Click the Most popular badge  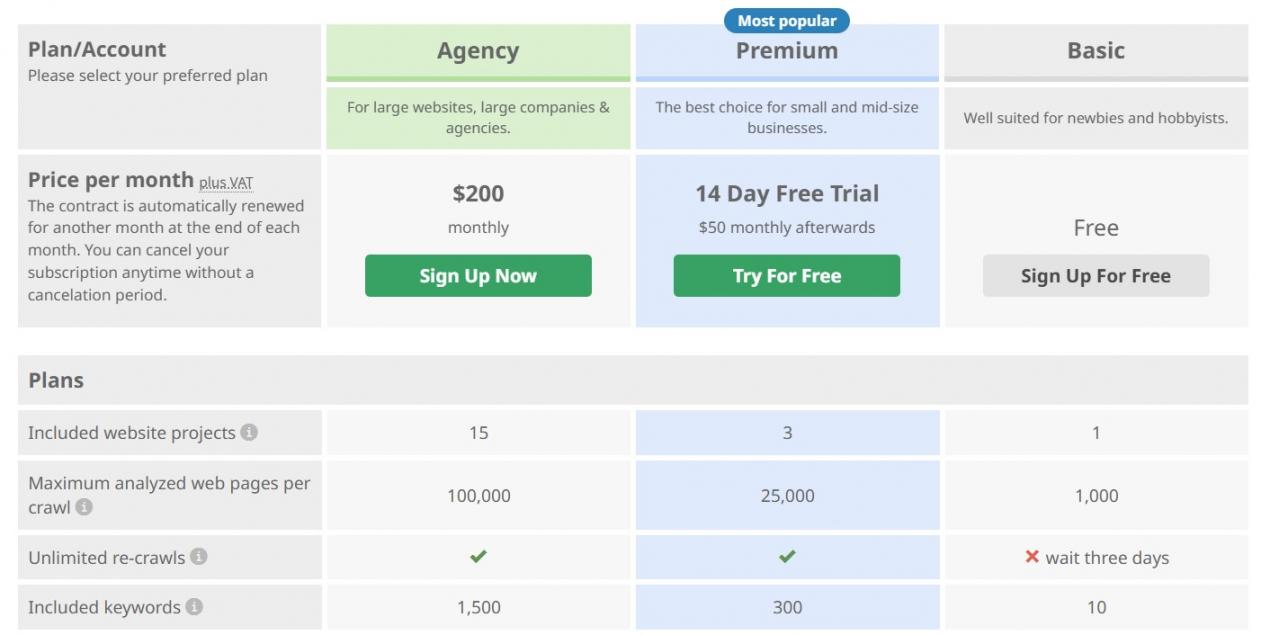[x=787, y=20]
